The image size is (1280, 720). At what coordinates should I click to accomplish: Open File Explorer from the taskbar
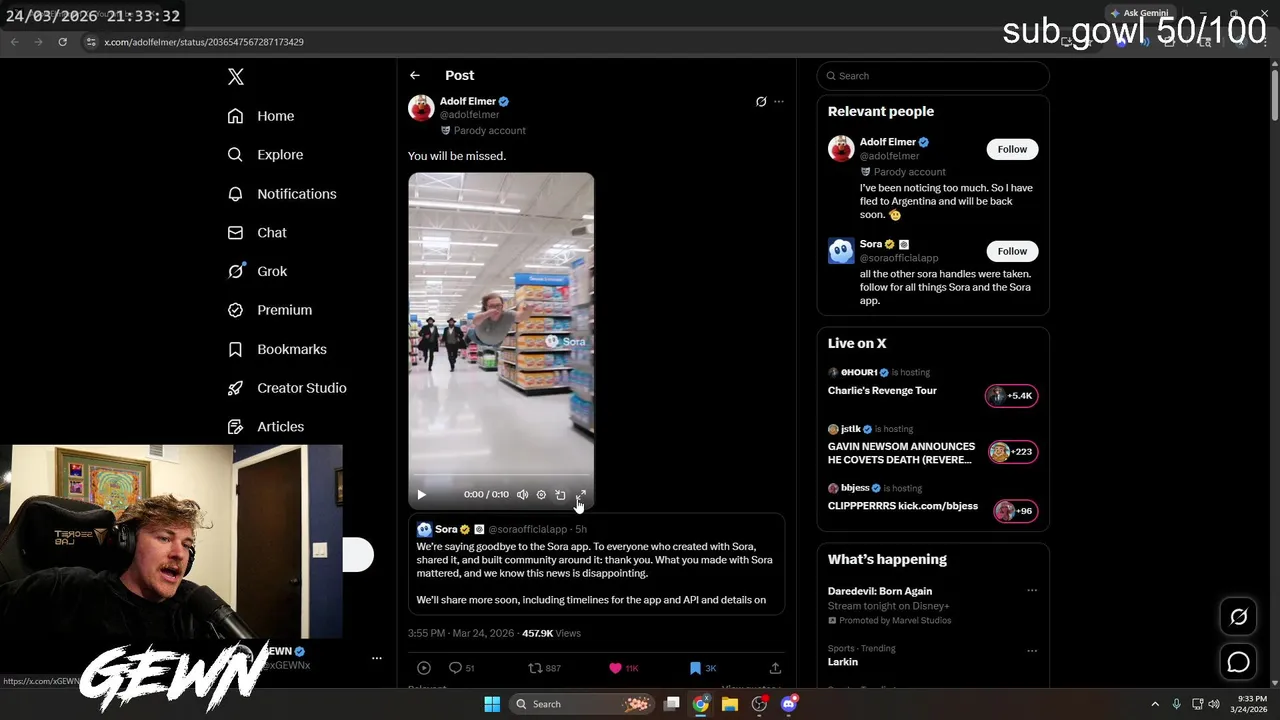(x=730, y=704)
